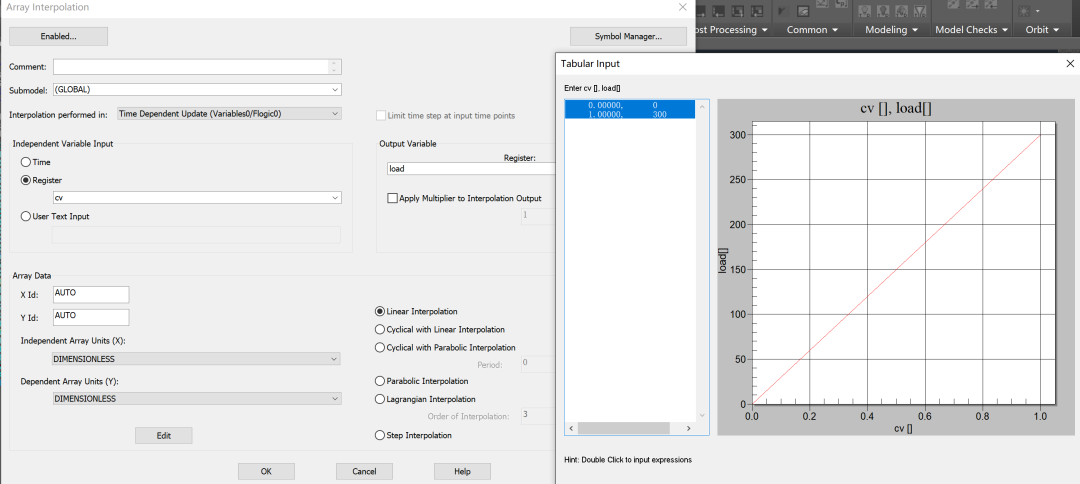
Task: Choose User Text Input option
Action: (26, 216)
